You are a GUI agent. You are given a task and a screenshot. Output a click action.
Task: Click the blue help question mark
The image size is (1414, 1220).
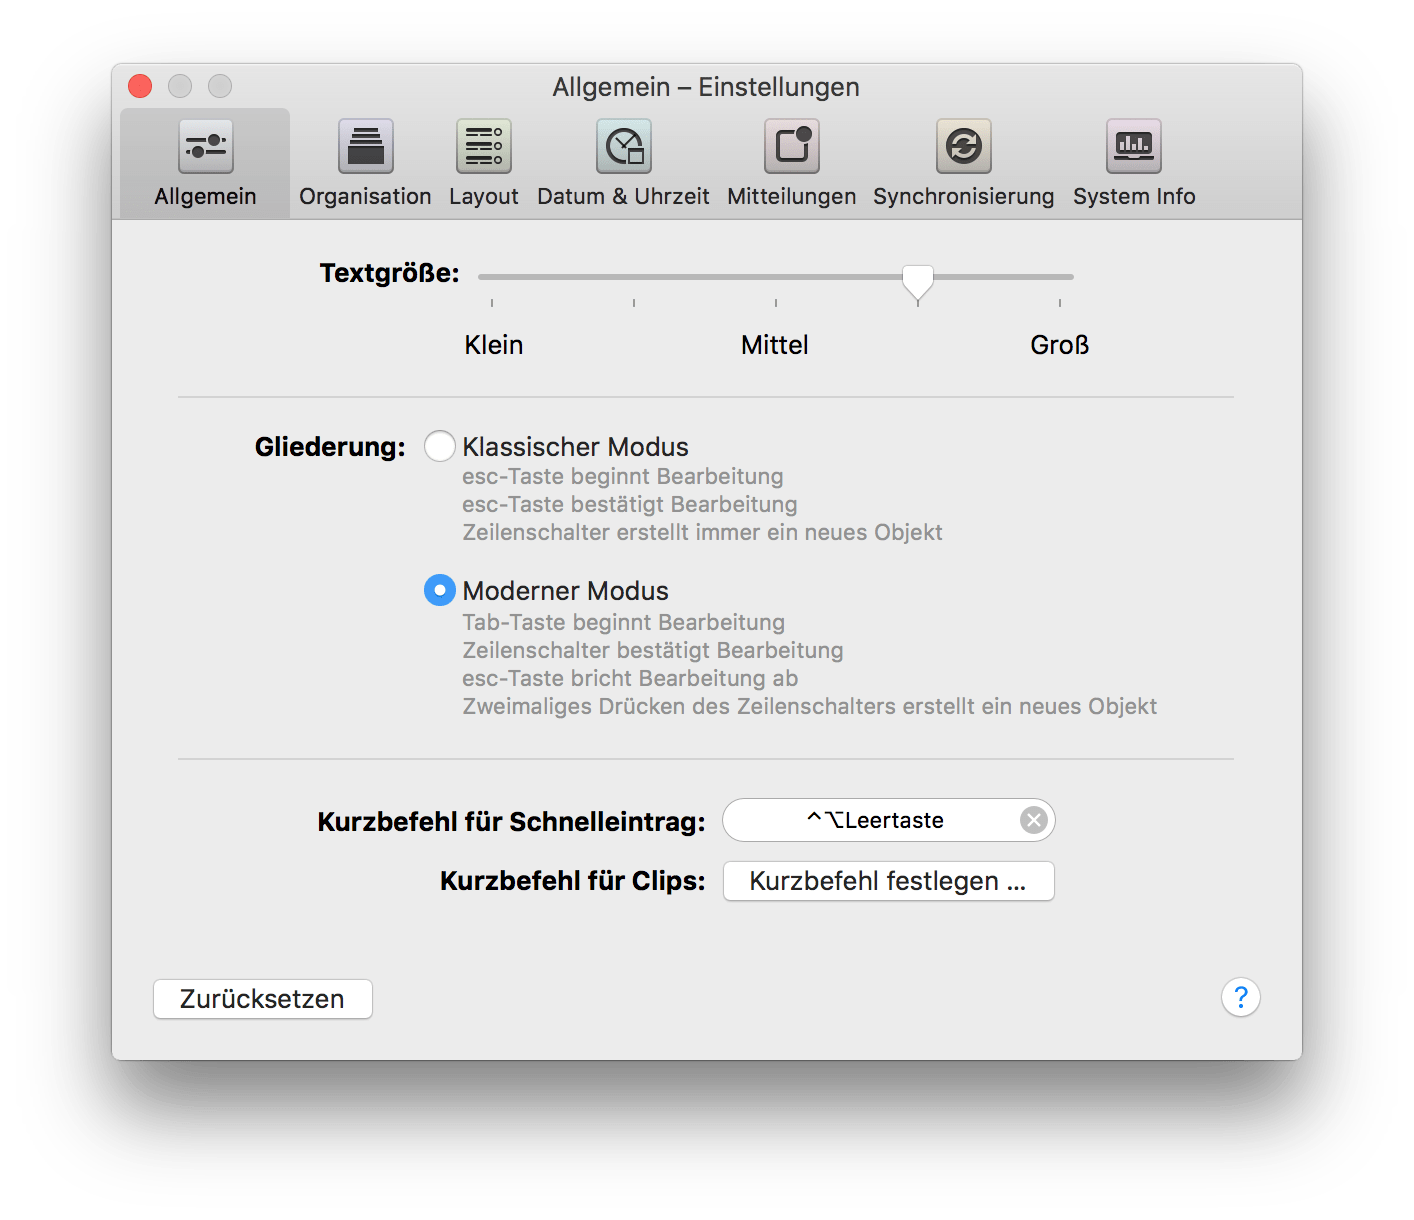[1240, 997]
